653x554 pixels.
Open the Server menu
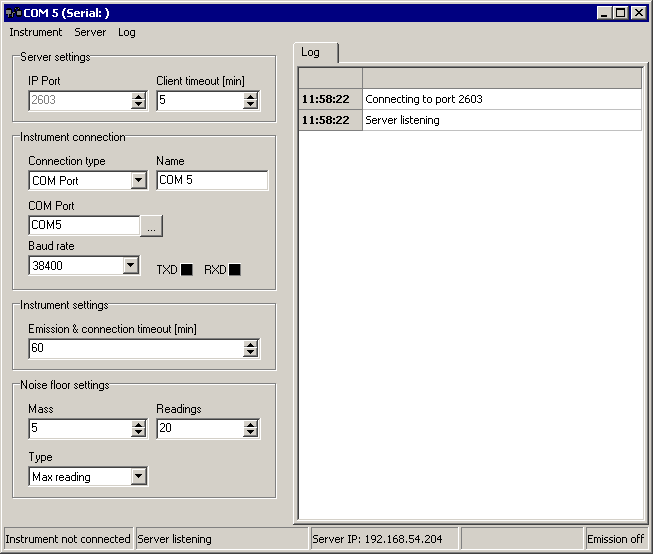(x=90, y=32)
